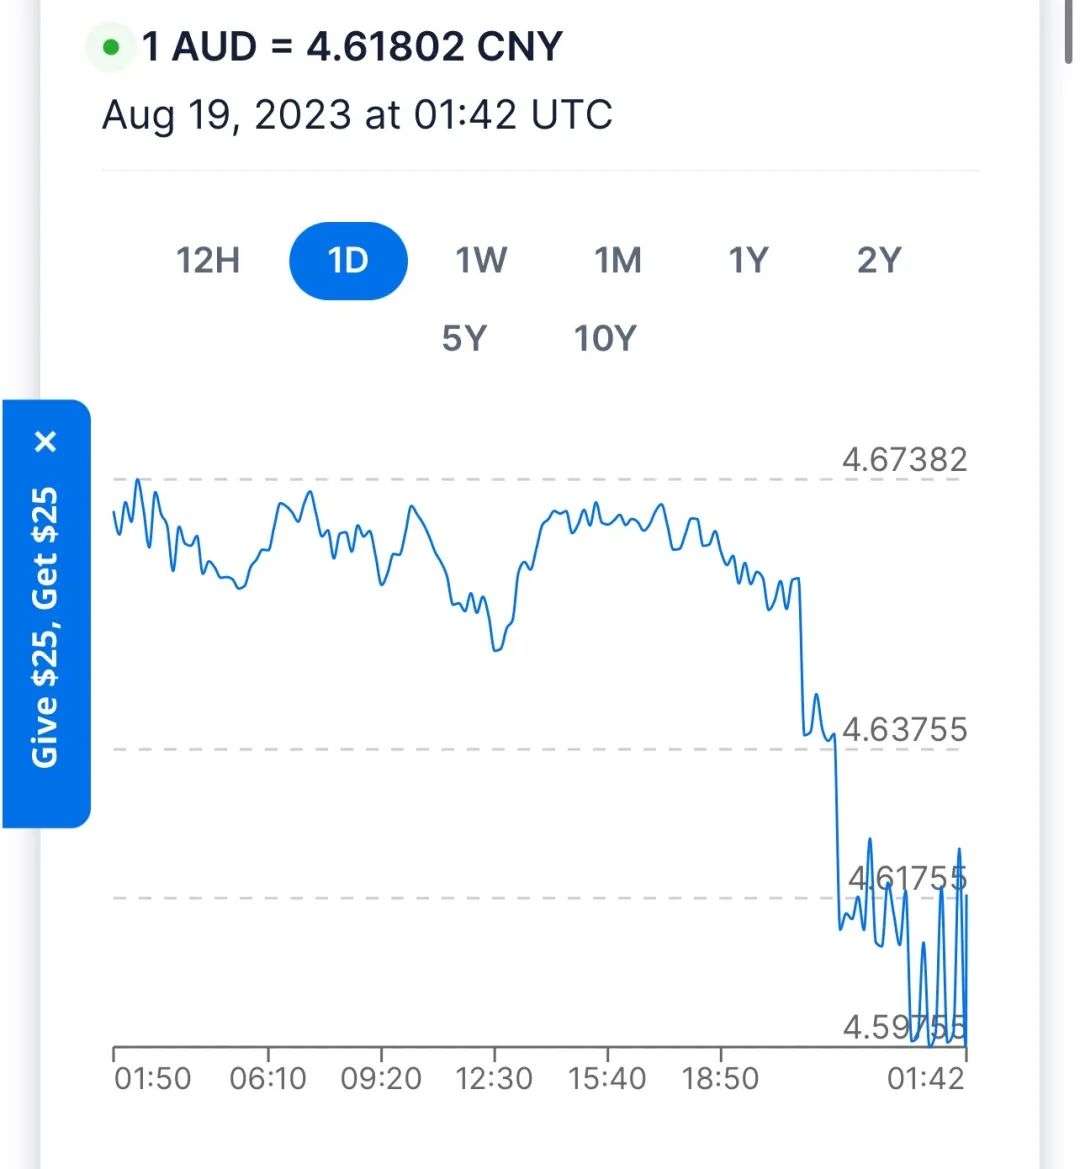Select the 12H time range
The height and width of the screenshot is (1169, 1080).
point(208,261)
